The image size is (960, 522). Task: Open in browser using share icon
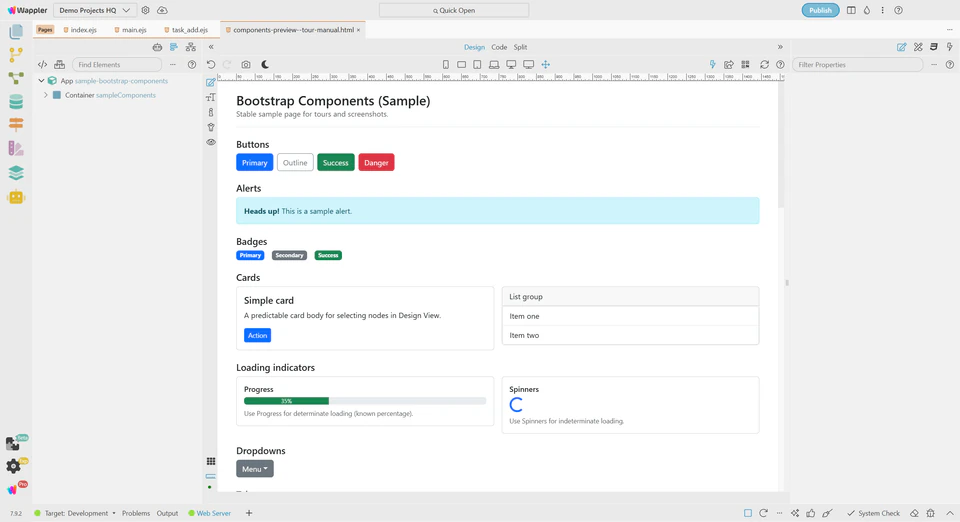click(x=729, y=64)
